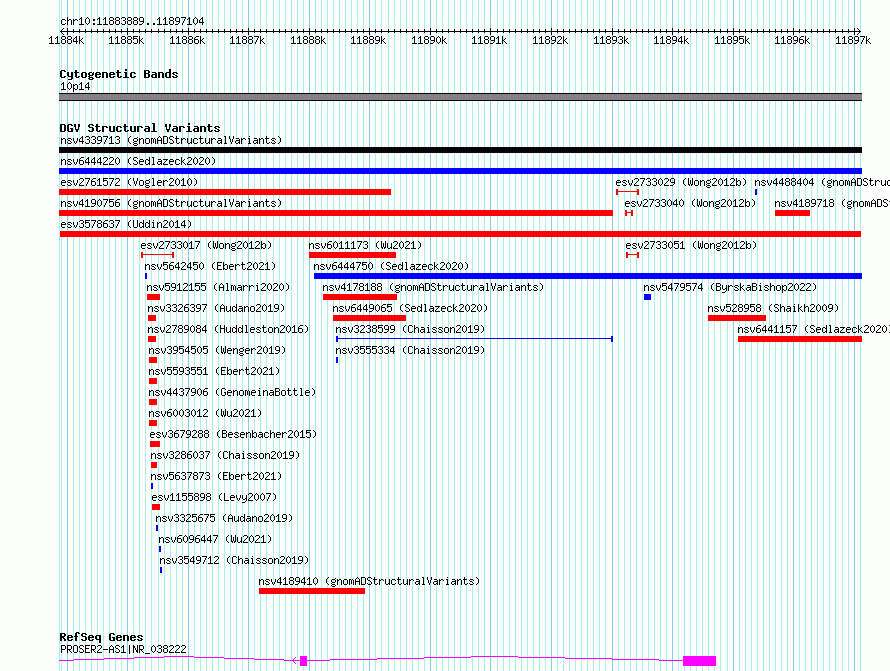Click the nsv4437906 GenomeinaBottle variant label
This screenshot has width=890, height=671.
232,392
